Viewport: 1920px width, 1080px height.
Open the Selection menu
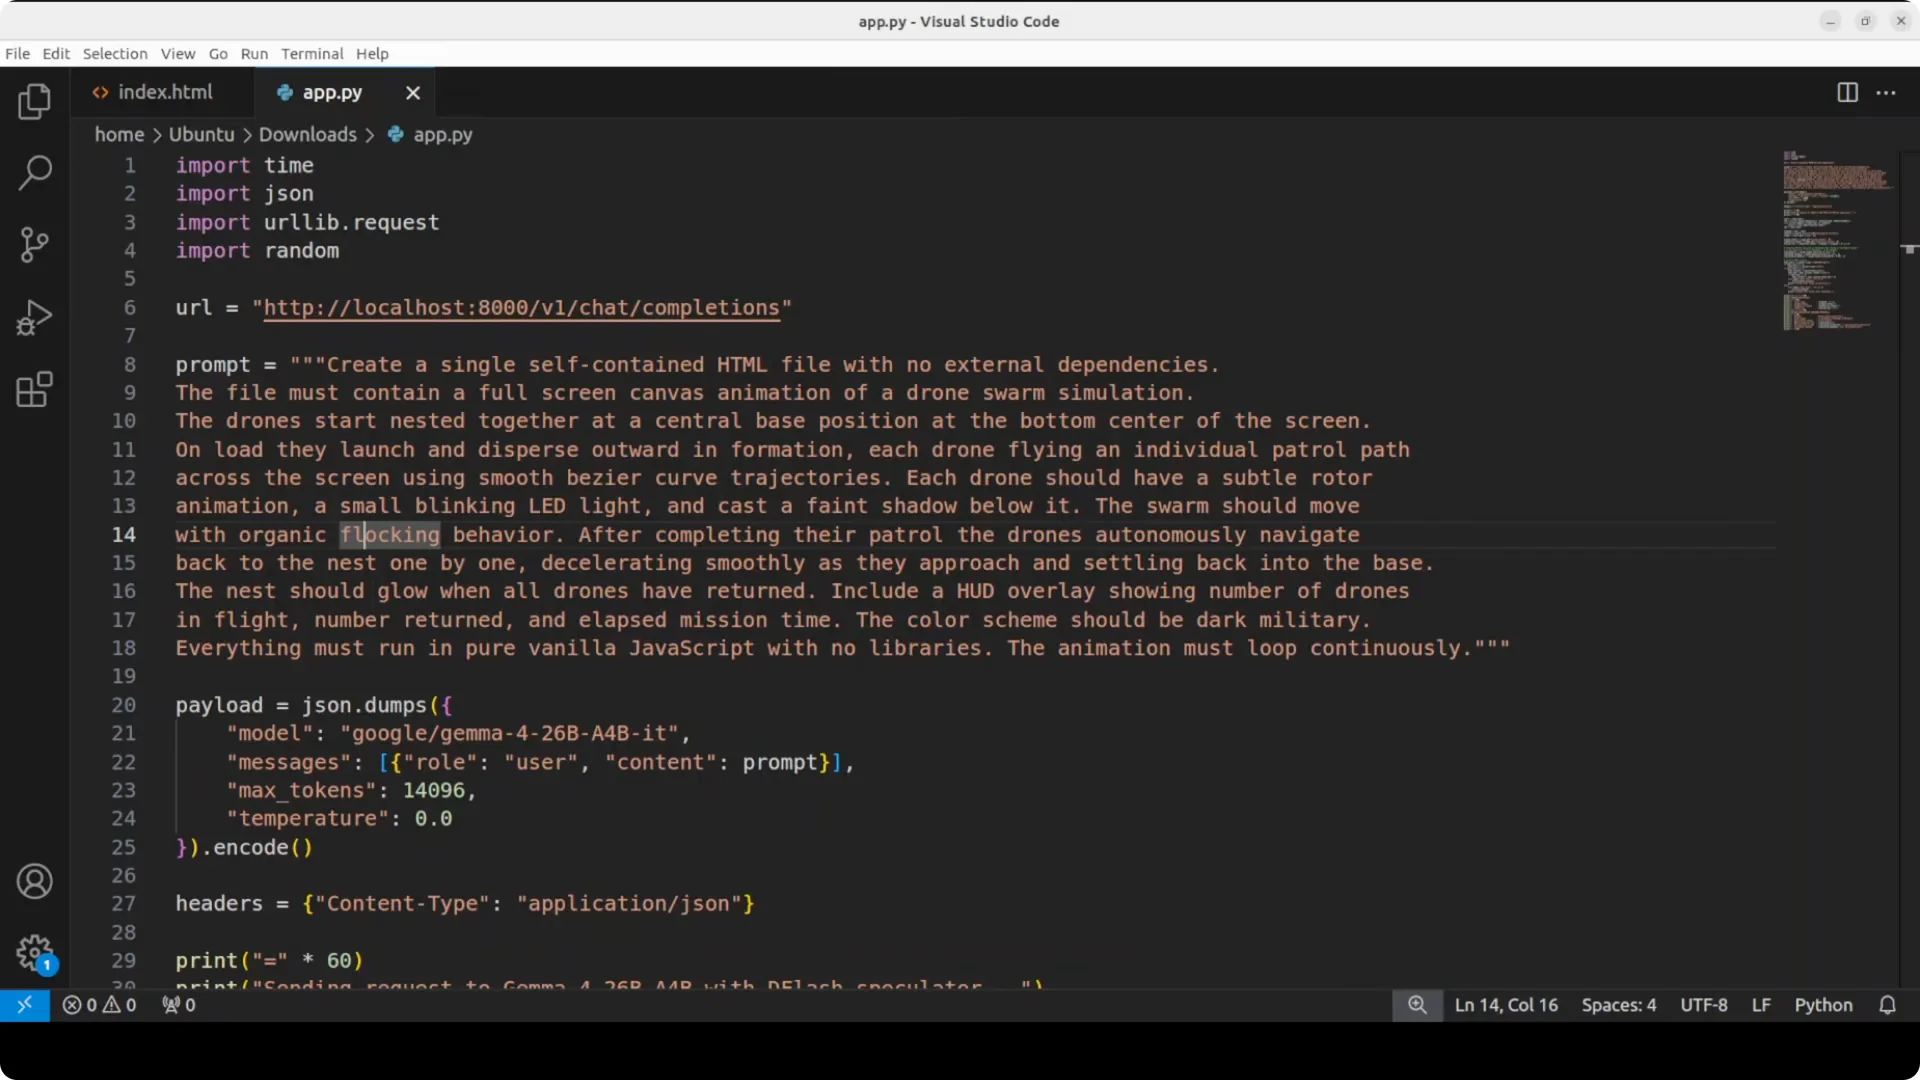point(115,54)
